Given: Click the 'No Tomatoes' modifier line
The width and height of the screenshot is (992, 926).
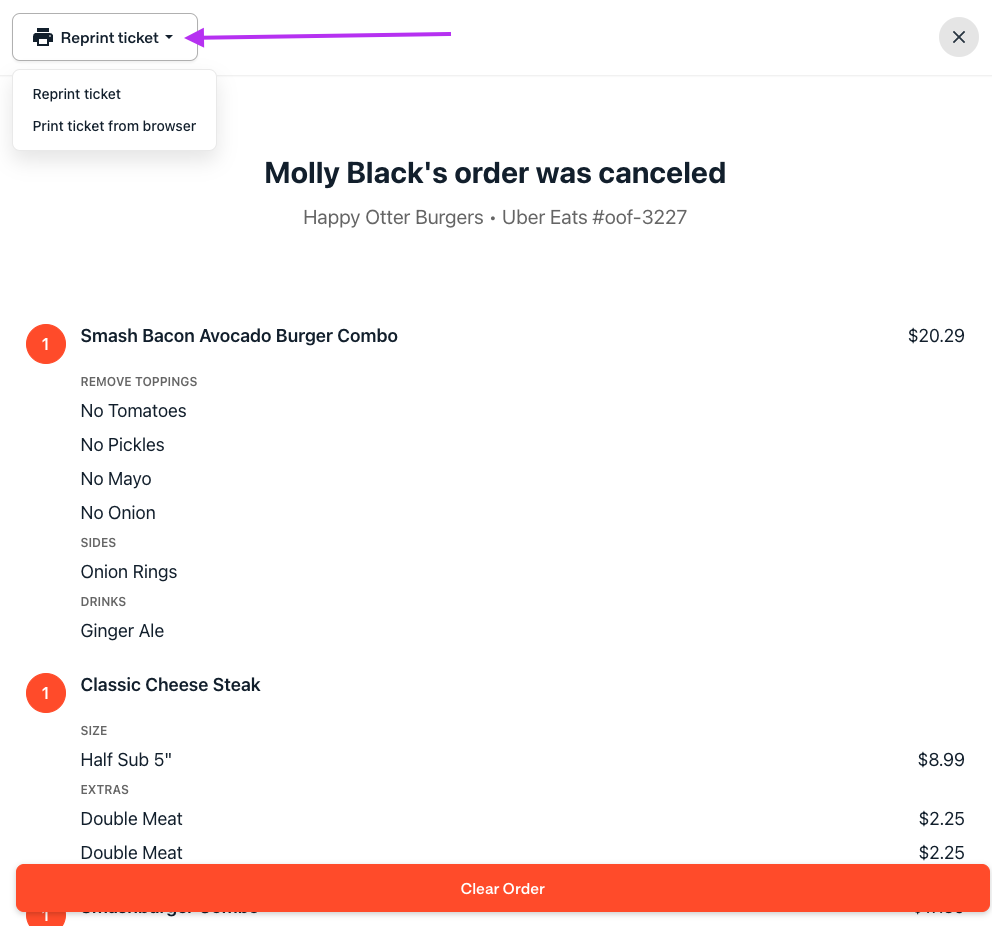Looking at the screenshot, I should pos(133,411).
